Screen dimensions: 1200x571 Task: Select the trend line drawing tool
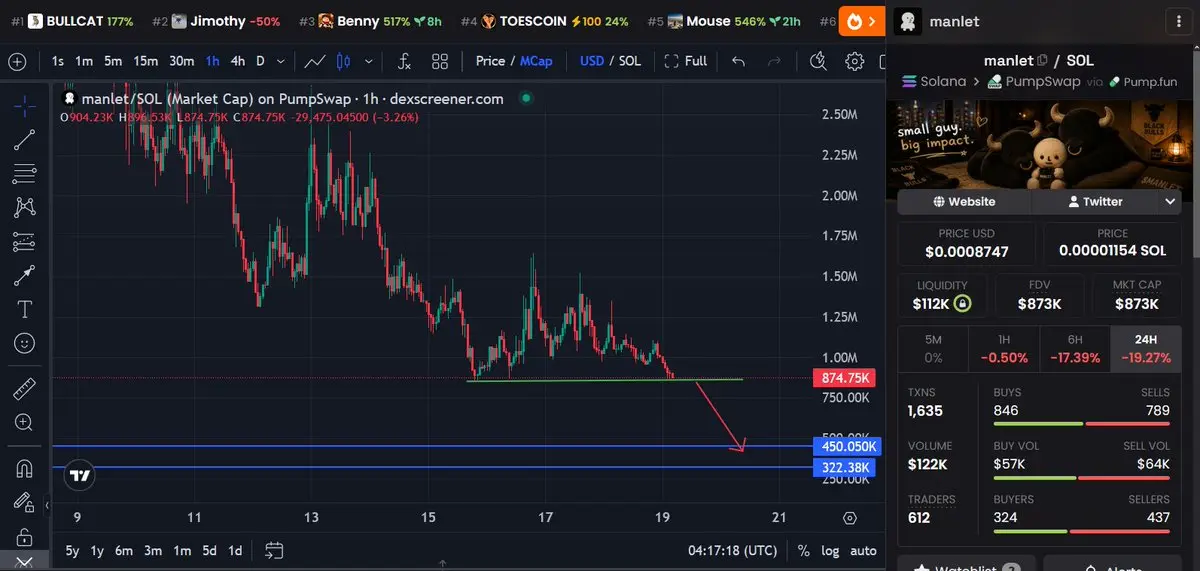point(25,139)
